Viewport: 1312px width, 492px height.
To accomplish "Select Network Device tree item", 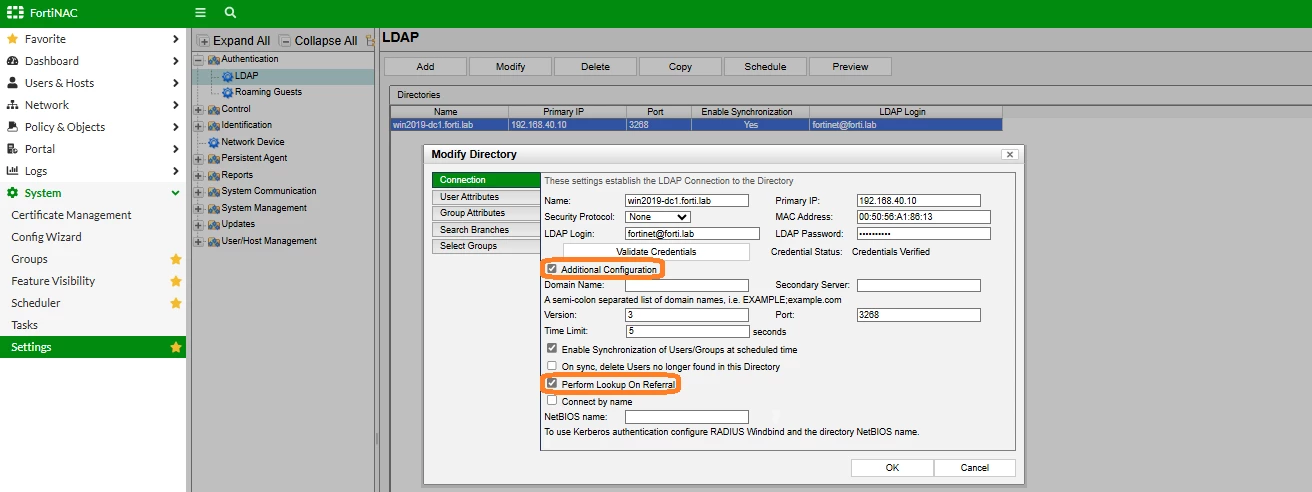I will (x=252, y=142).
